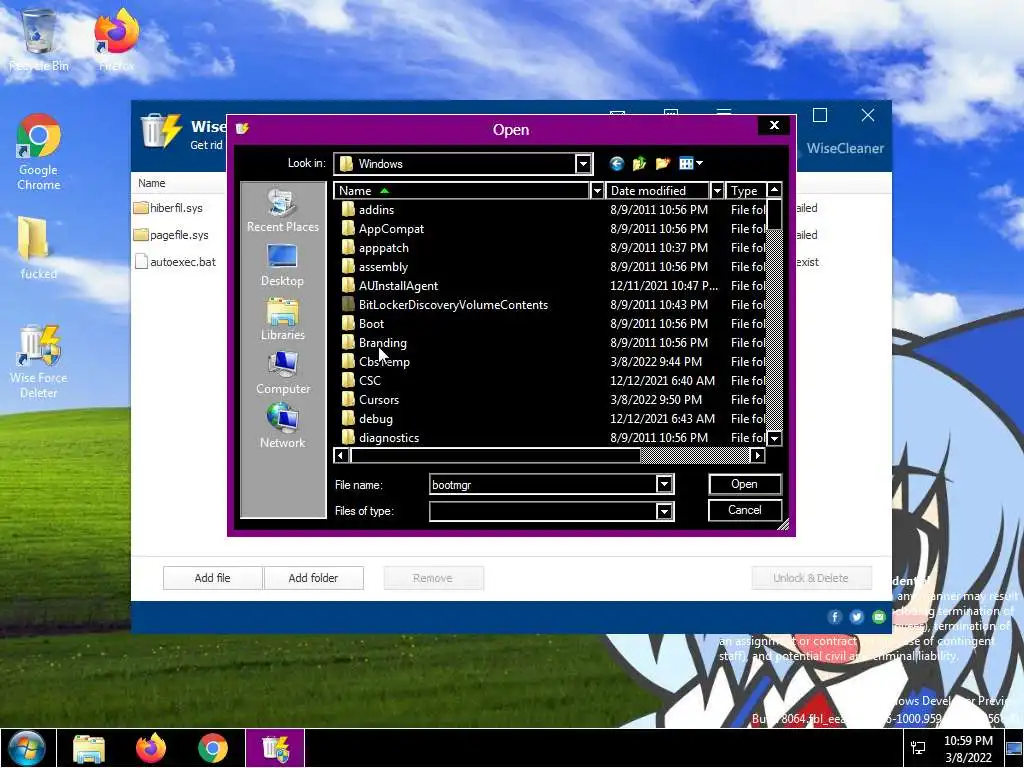This screenshot has width=1024, height=768.
Task: Click the email icon in Wise Force Deleter
Action: pos(879,617)
